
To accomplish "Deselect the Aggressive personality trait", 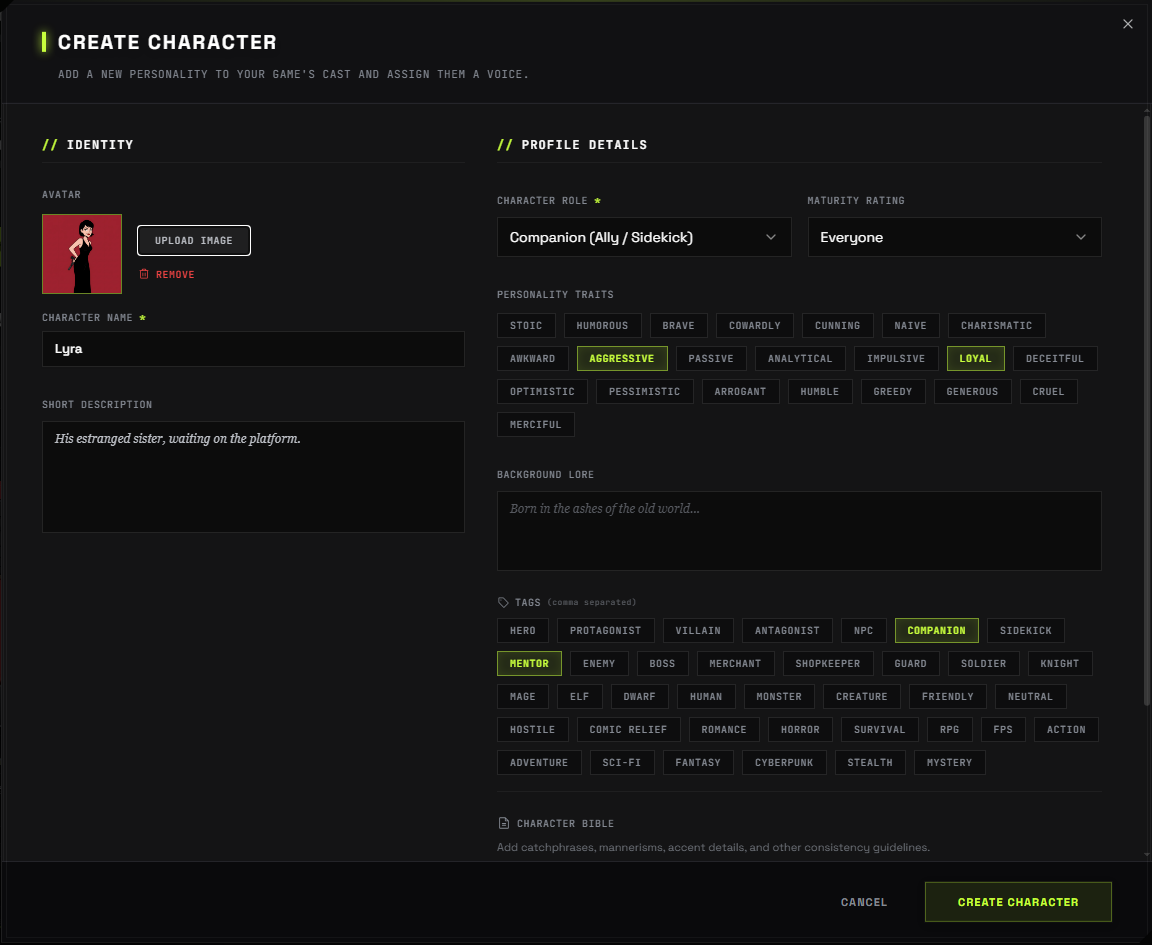I will [x=622, y=359].
